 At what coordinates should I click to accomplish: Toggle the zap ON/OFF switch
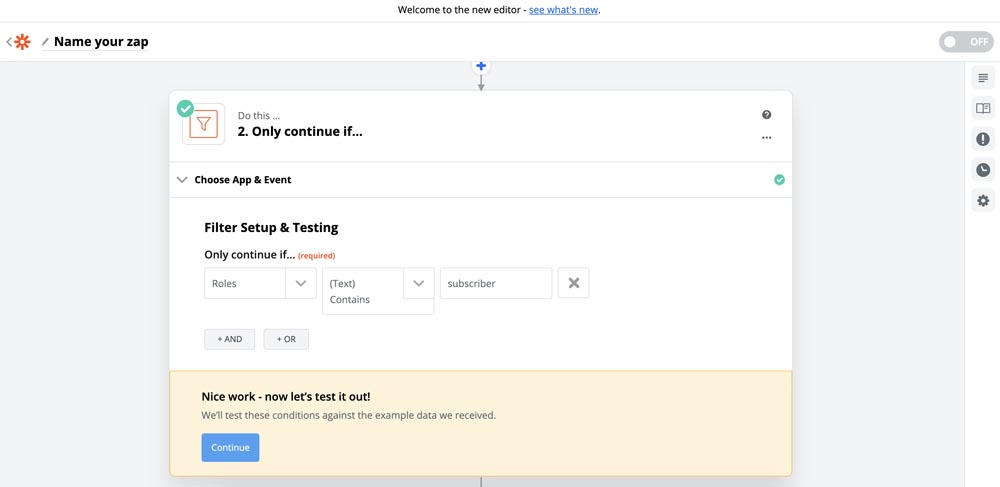(x=966, y=42)
